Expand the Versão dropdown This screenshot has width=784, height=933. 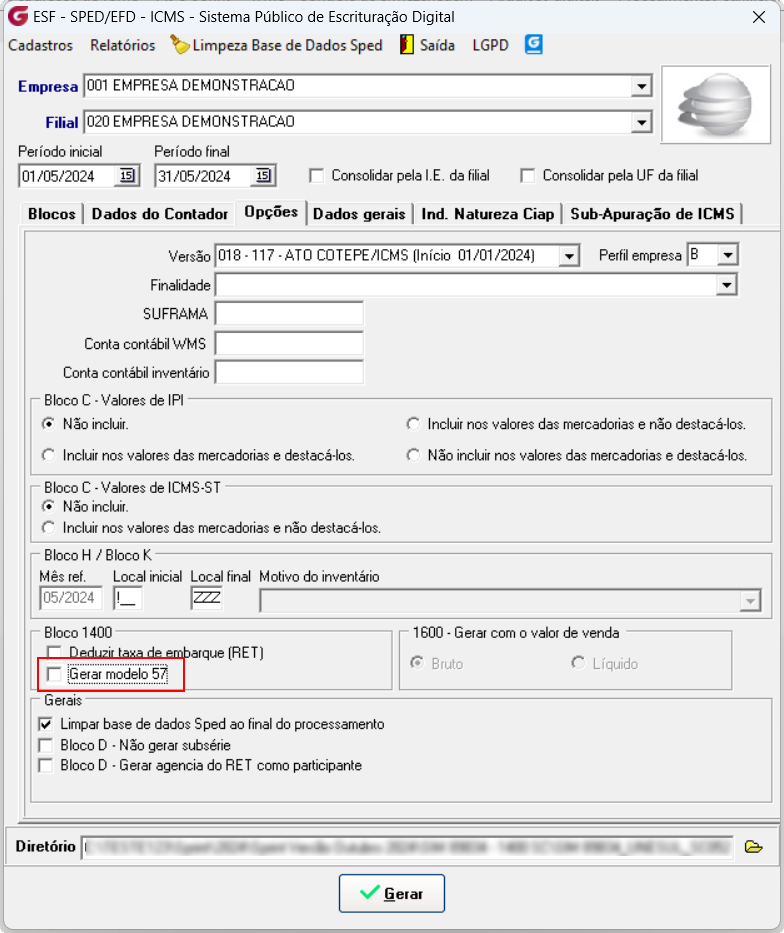click(569, 256)
